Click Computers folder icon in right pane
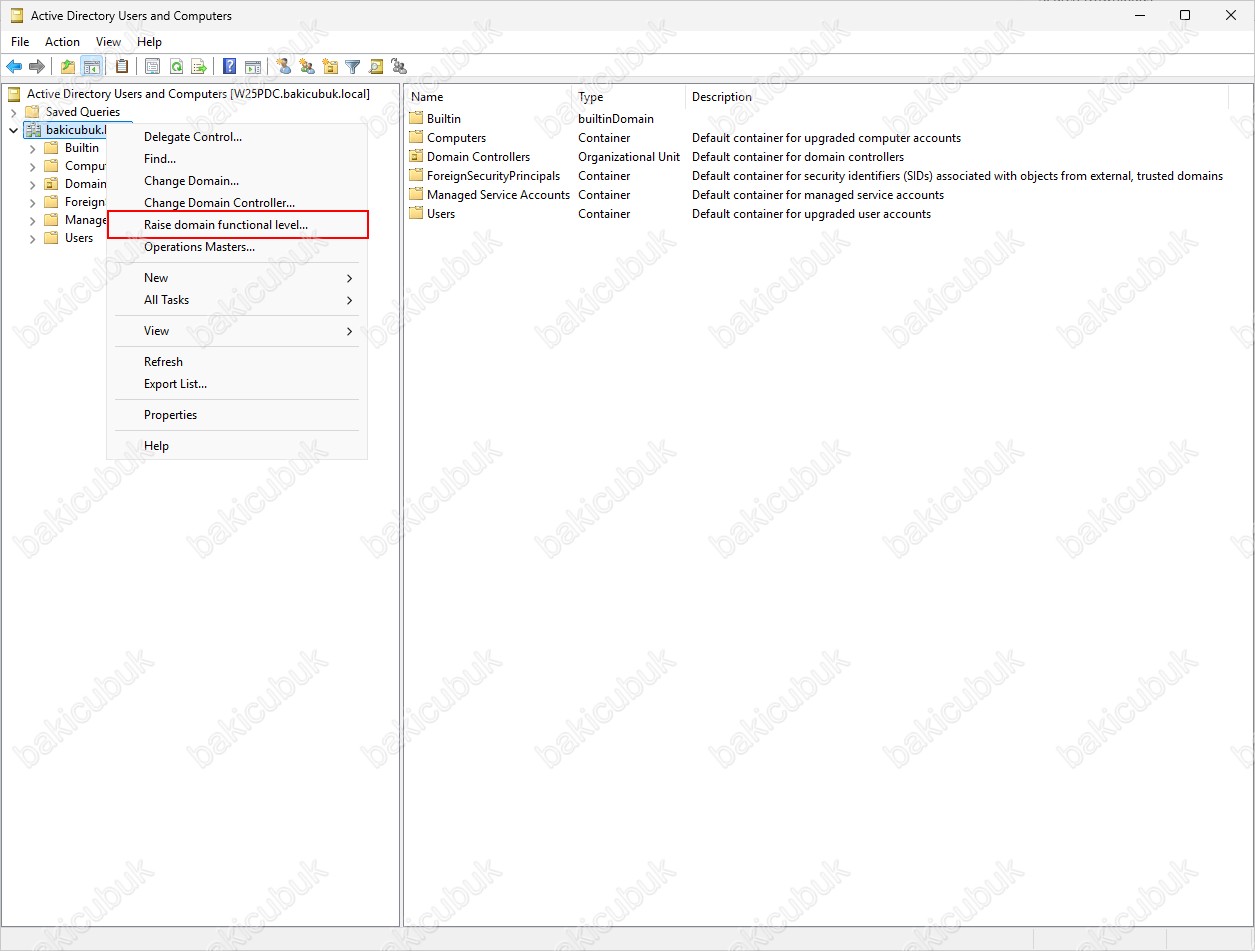Image resolution: width=1255 pixels, height=951 pixels. [417, 137]
